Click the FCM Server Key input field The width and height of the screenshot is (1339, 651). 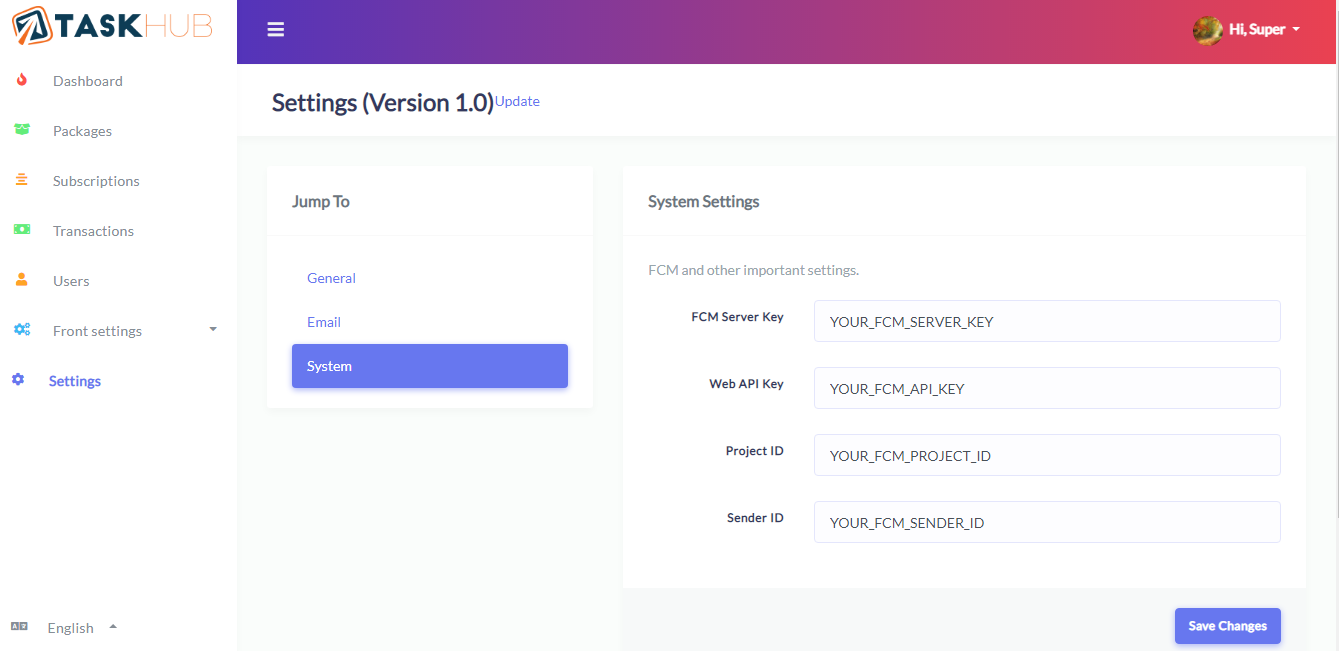[1046, 321]
